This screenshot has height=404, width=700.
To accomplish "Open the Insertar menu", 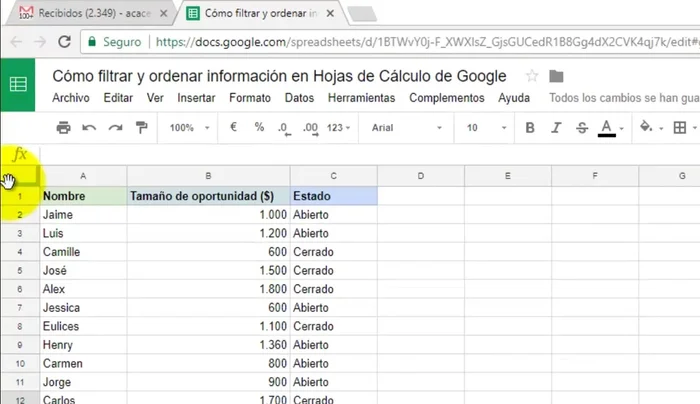I will [x=196, y=98].
